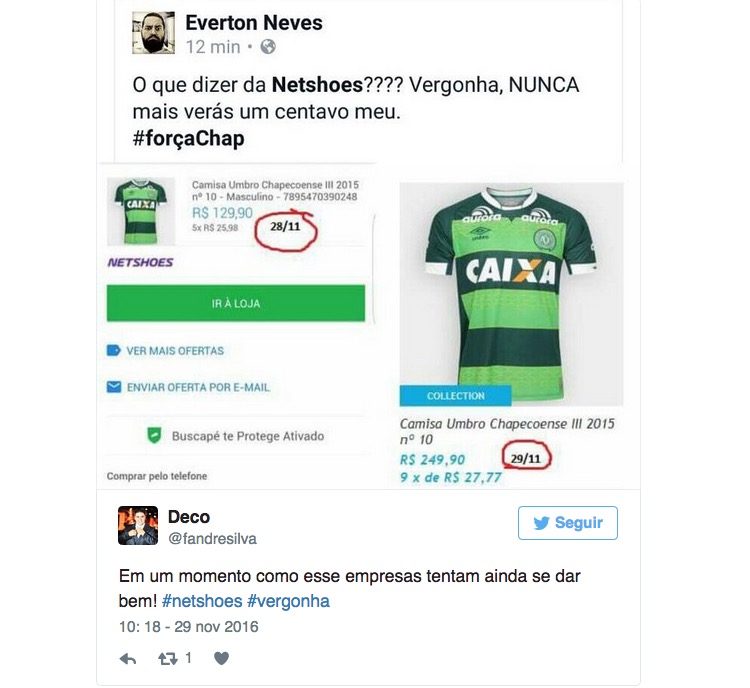Image resolution: width=750 pixels, height=688 pixels.
Task: Click the retweet icon under the tweet
Action: [x=167, y=659]
